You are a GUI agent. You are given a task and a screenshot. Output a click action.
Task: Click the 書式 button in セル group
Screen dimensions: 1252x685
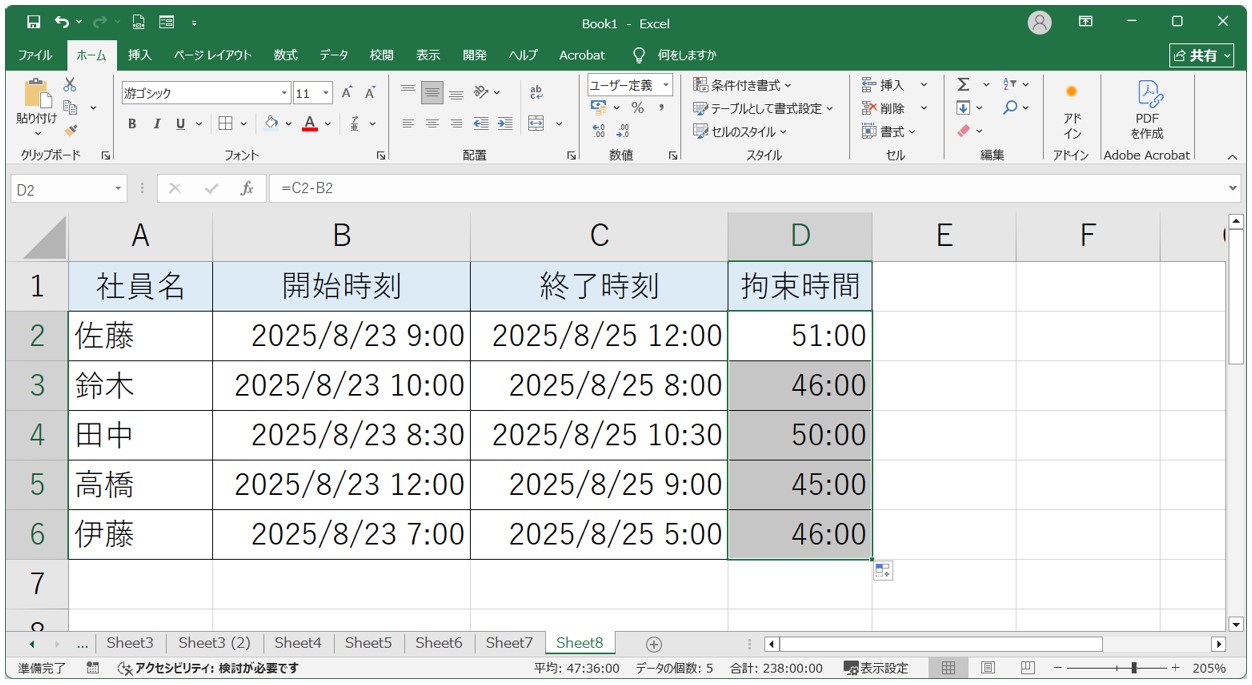pos(889,131)
